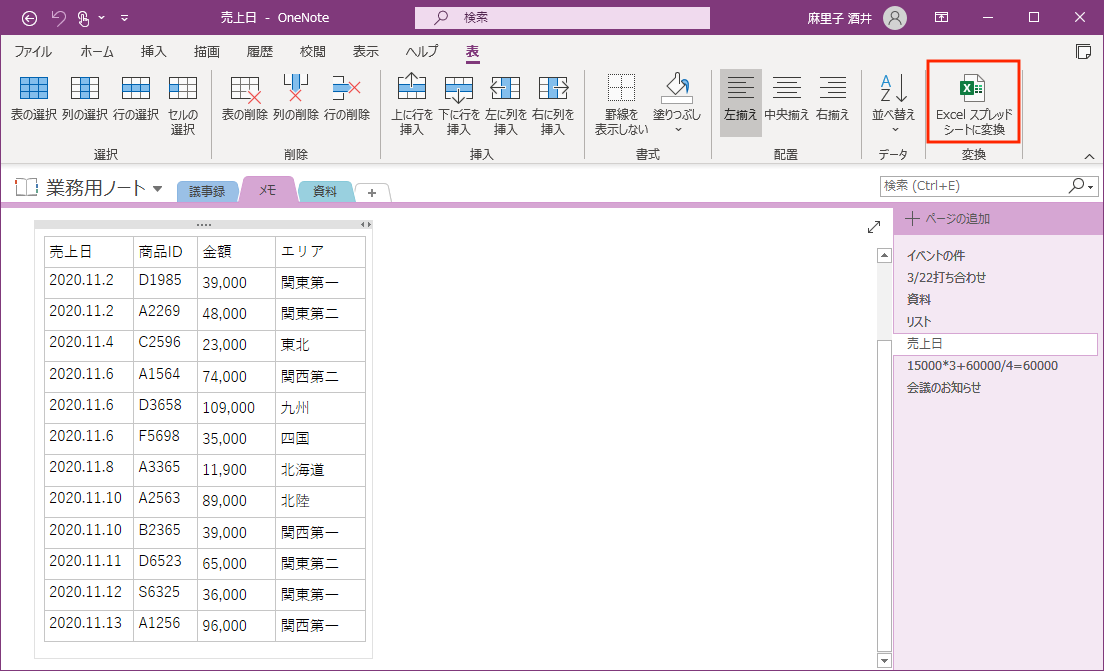The image size is (1104, 671).
Task: Expand page to full view arrow
Action: (x=874, y=227)
